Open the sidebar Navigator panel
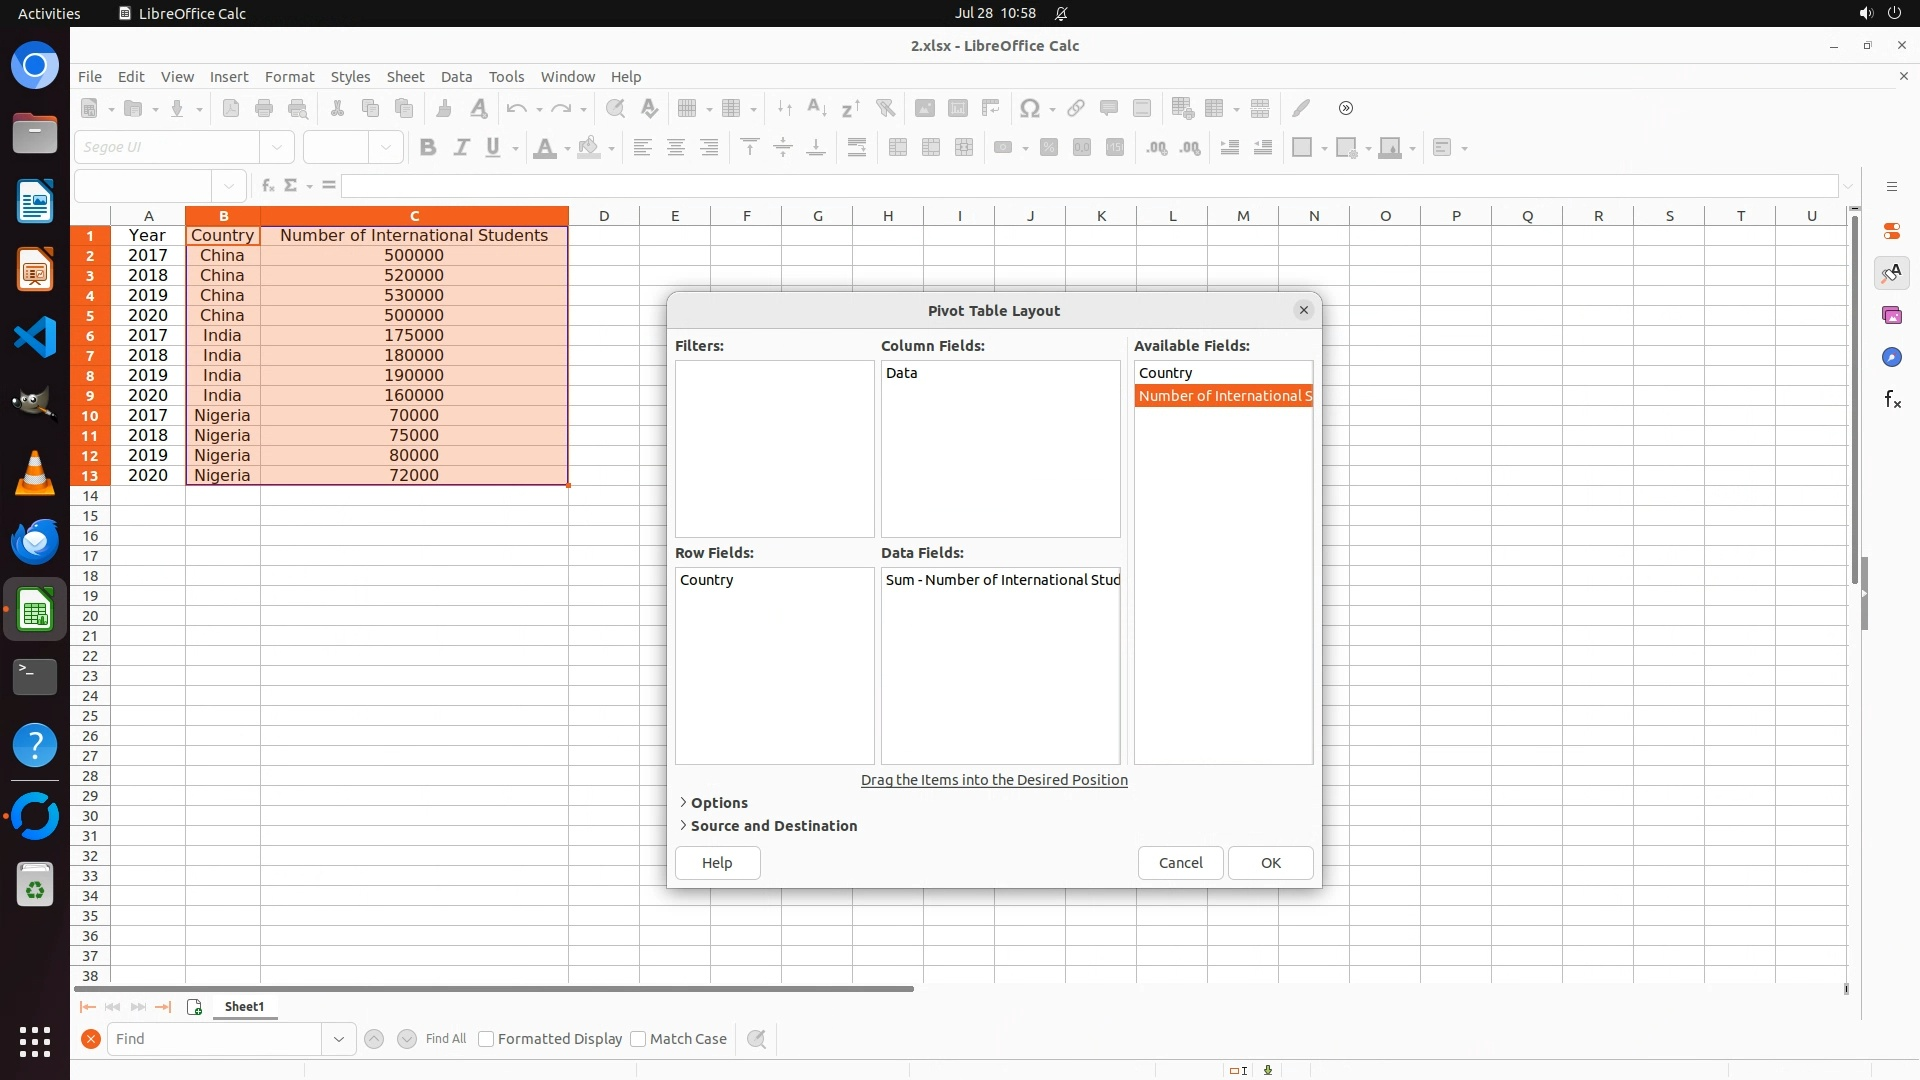1920x1080 pixels. 1892,358
